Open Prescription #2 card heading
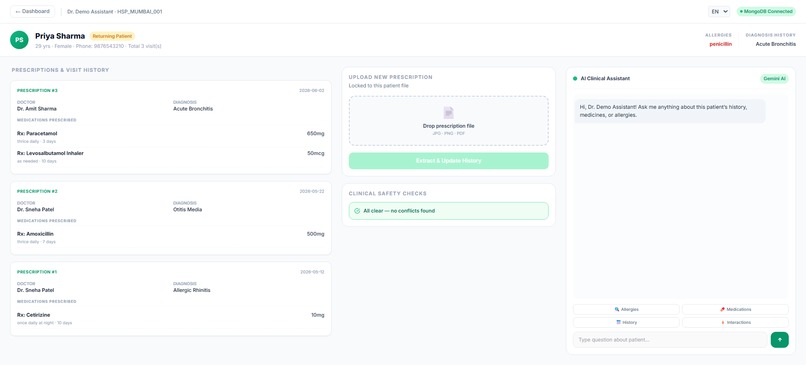 tap(37, 191)
